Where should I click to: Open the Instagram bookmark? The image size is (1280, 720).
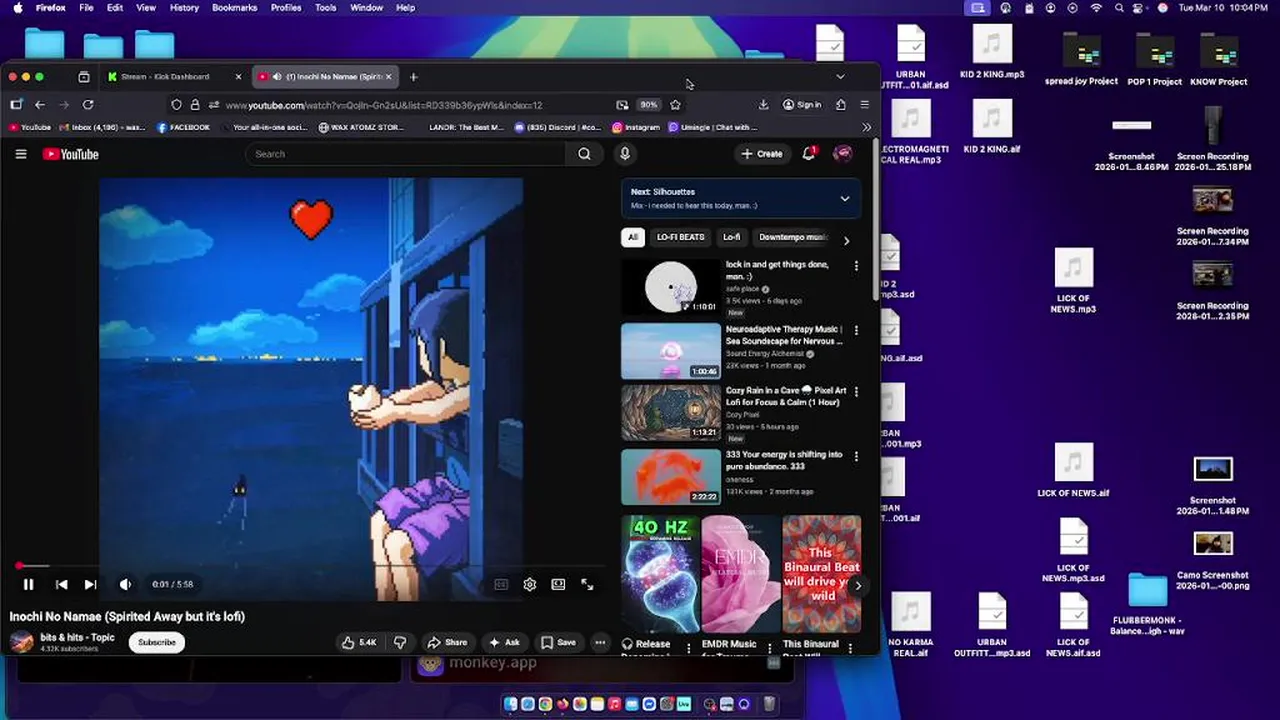[x=636, y=127]
